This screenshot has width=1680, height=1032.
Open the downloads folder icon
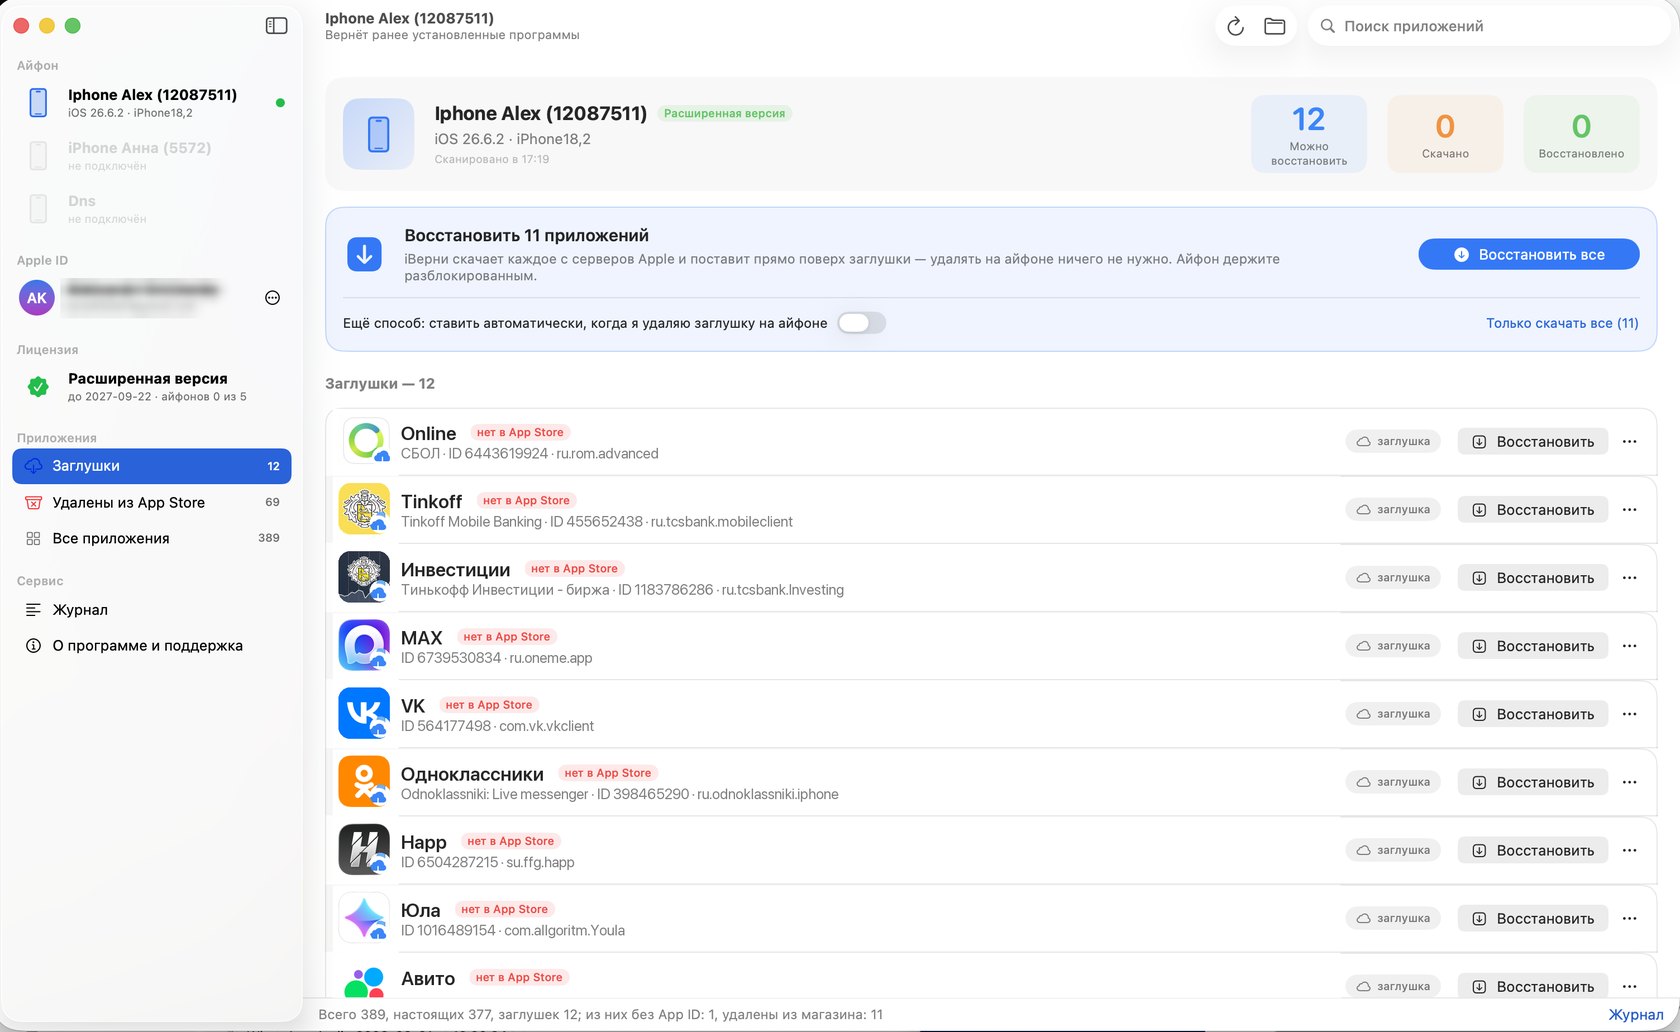[1274, 26]
